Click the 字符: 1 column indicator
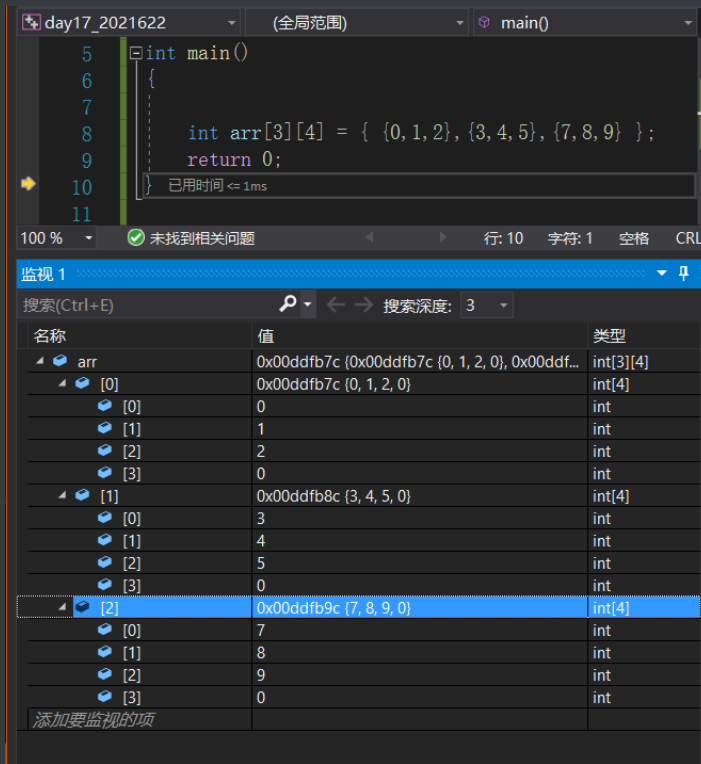 (x=570, y=238)
